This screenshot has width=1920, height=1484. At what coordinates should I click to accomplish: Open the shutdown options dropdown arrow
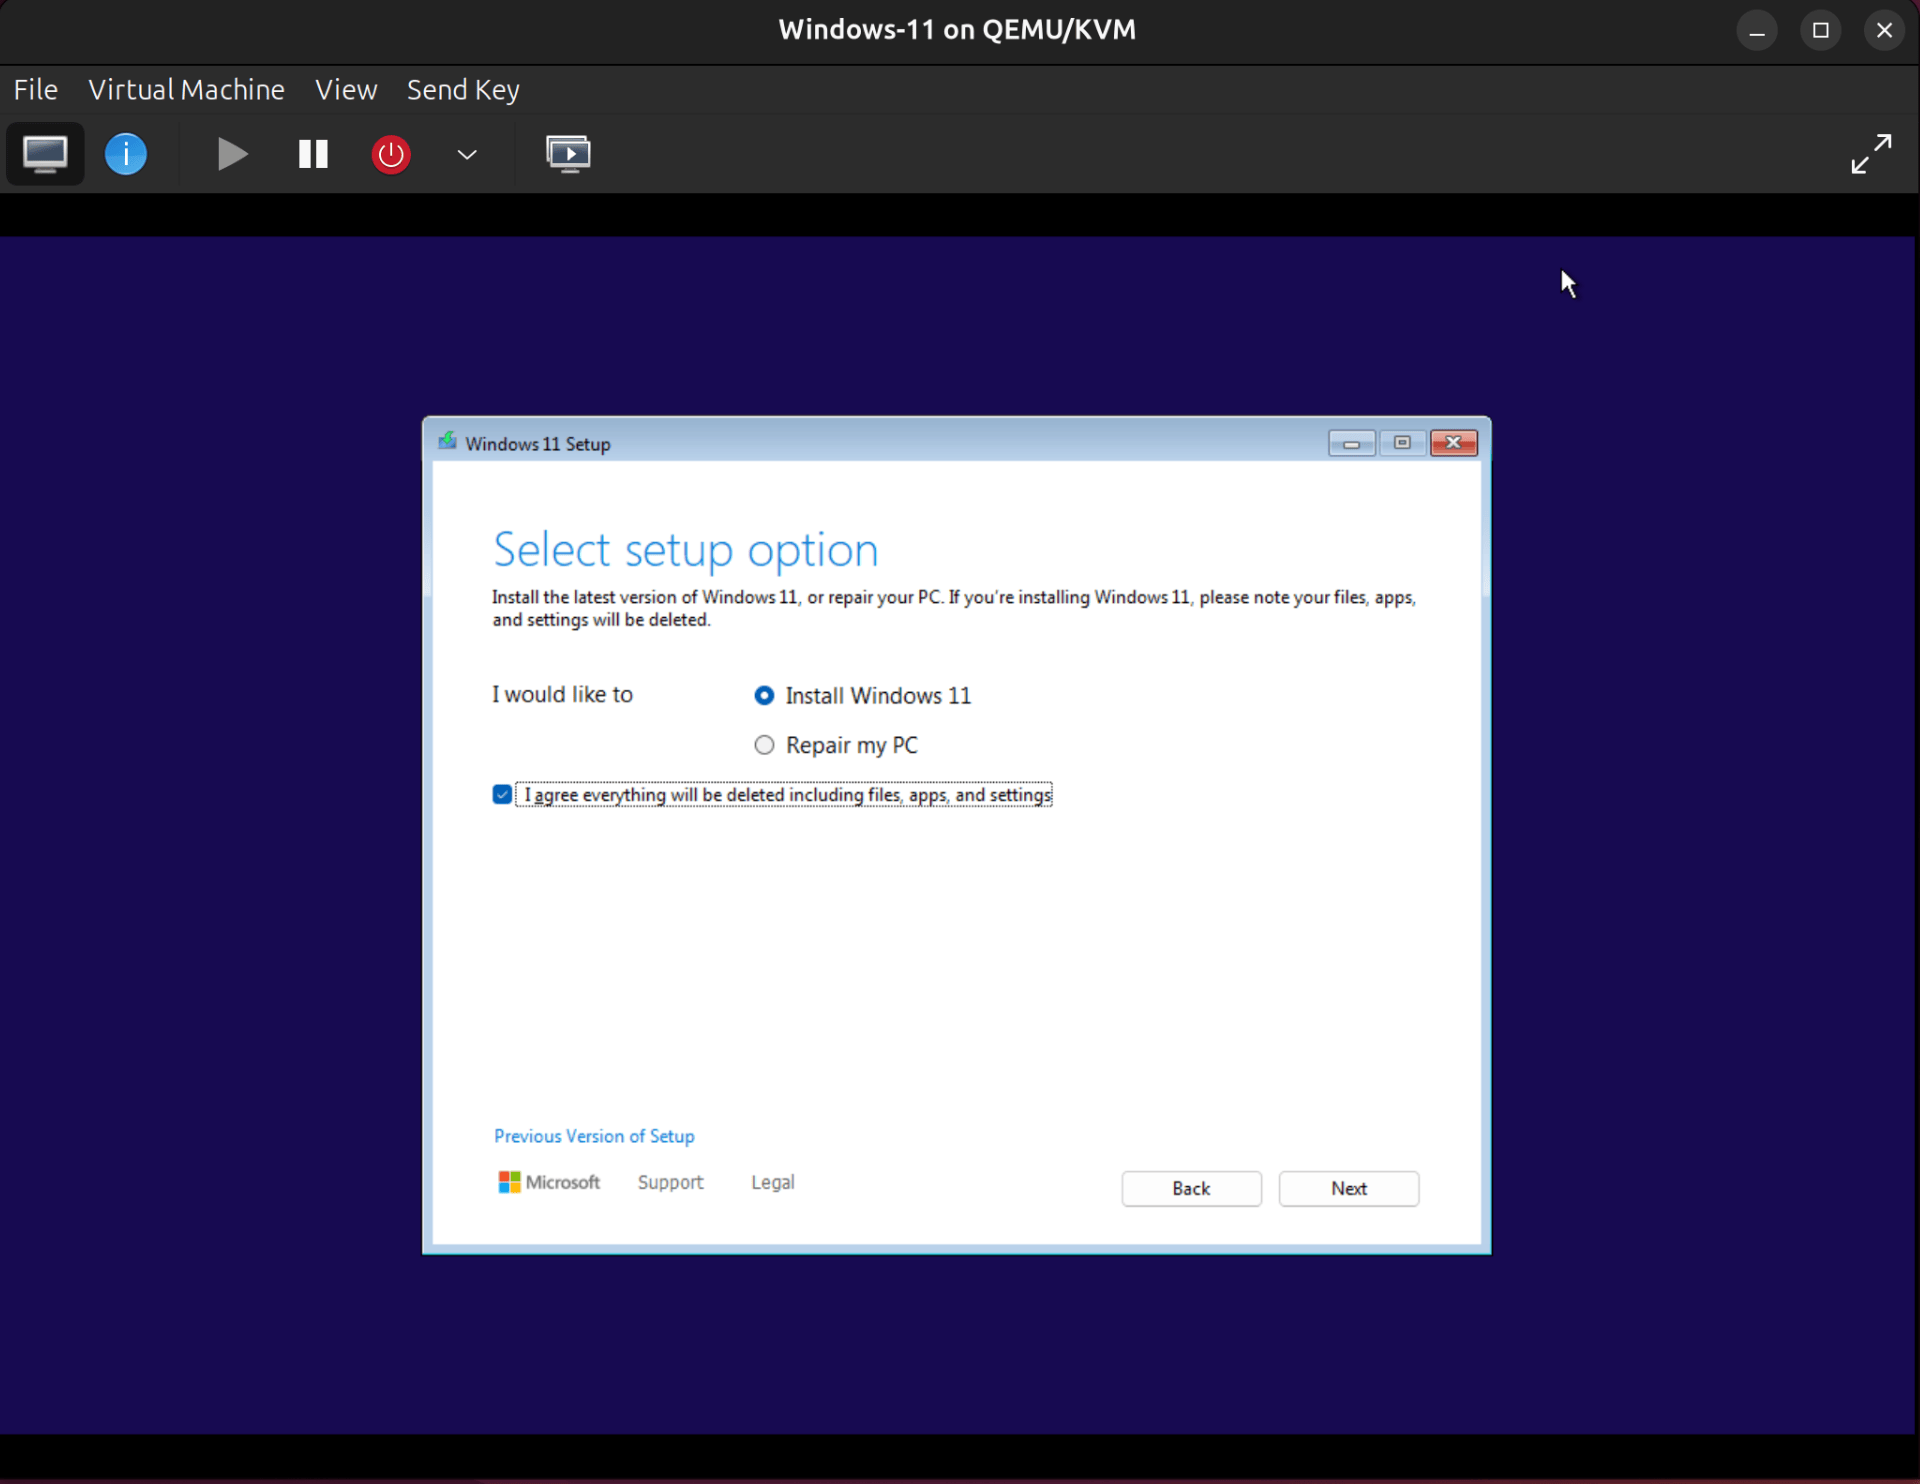(466, 153)
